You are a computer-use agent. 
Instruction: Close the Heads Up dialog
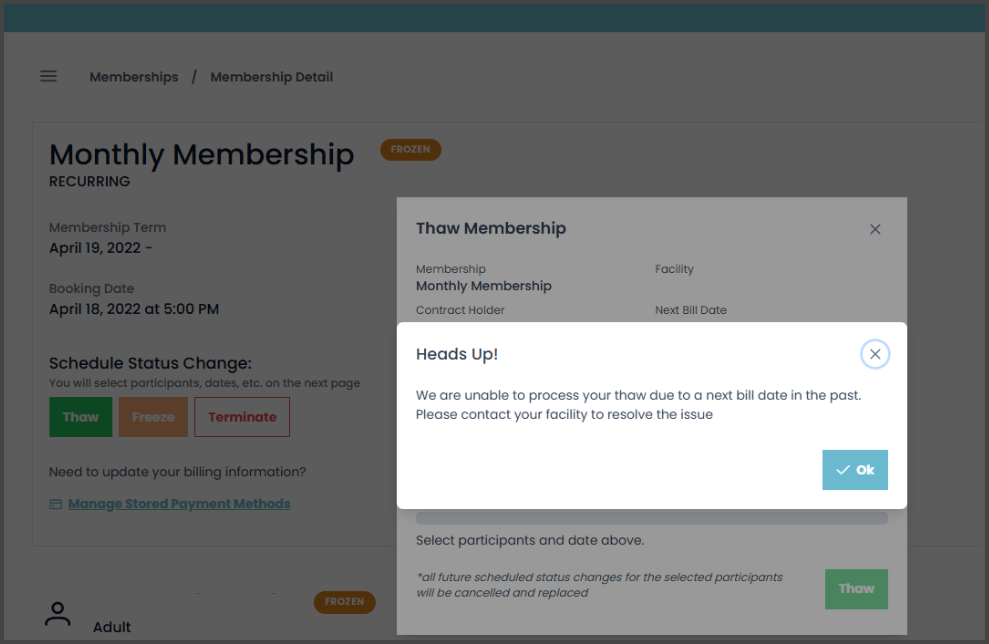[875, 354]
